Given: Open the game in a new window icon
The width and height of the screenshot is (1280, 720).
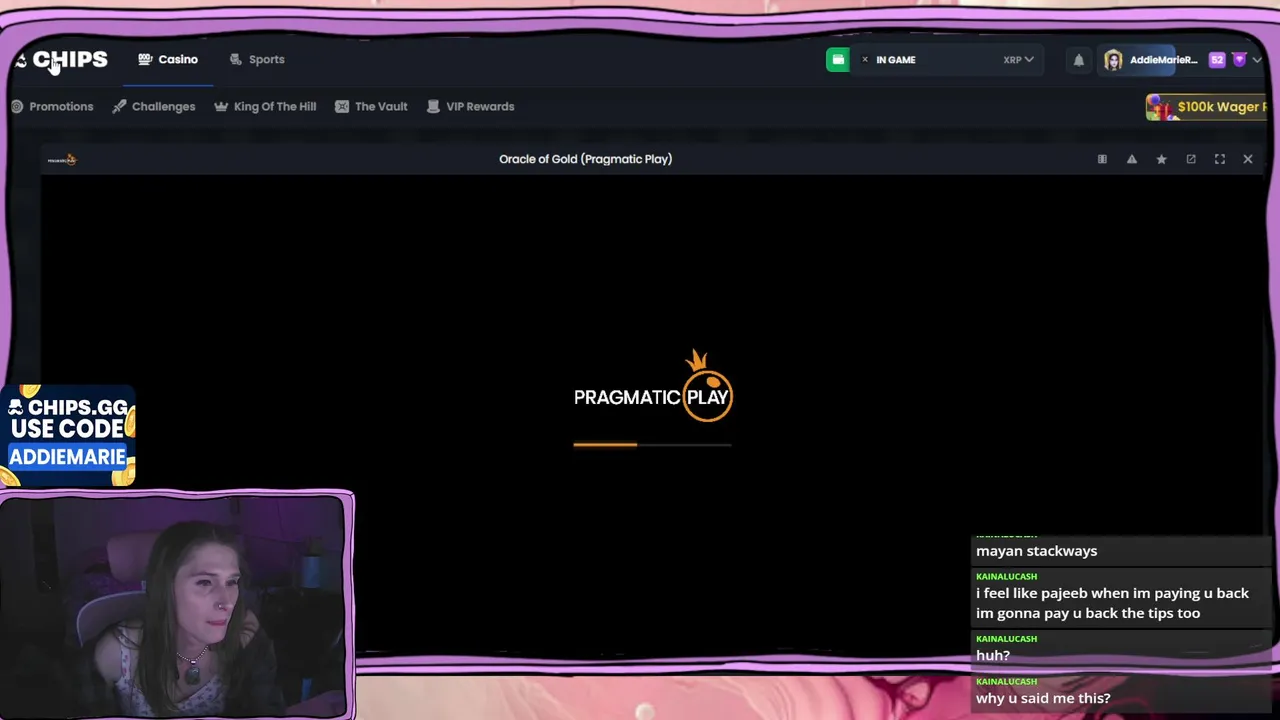Looking at the screenshot, I should click(1191, 159).
